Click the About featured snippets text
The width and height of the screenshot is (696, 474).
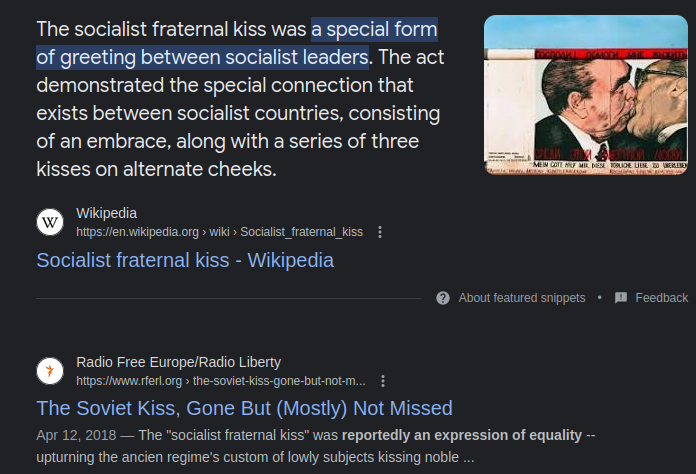pyautogui.click(x=522, y=298)
